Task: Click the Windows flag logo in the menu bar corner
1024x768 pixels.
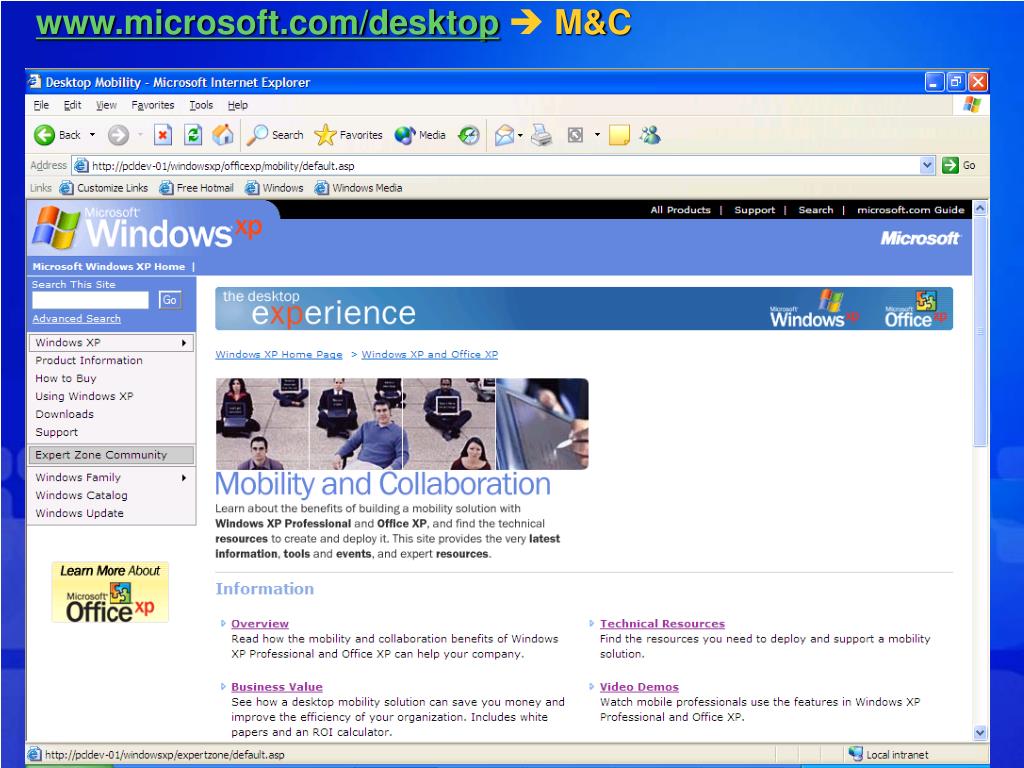Action: (972, 104)
